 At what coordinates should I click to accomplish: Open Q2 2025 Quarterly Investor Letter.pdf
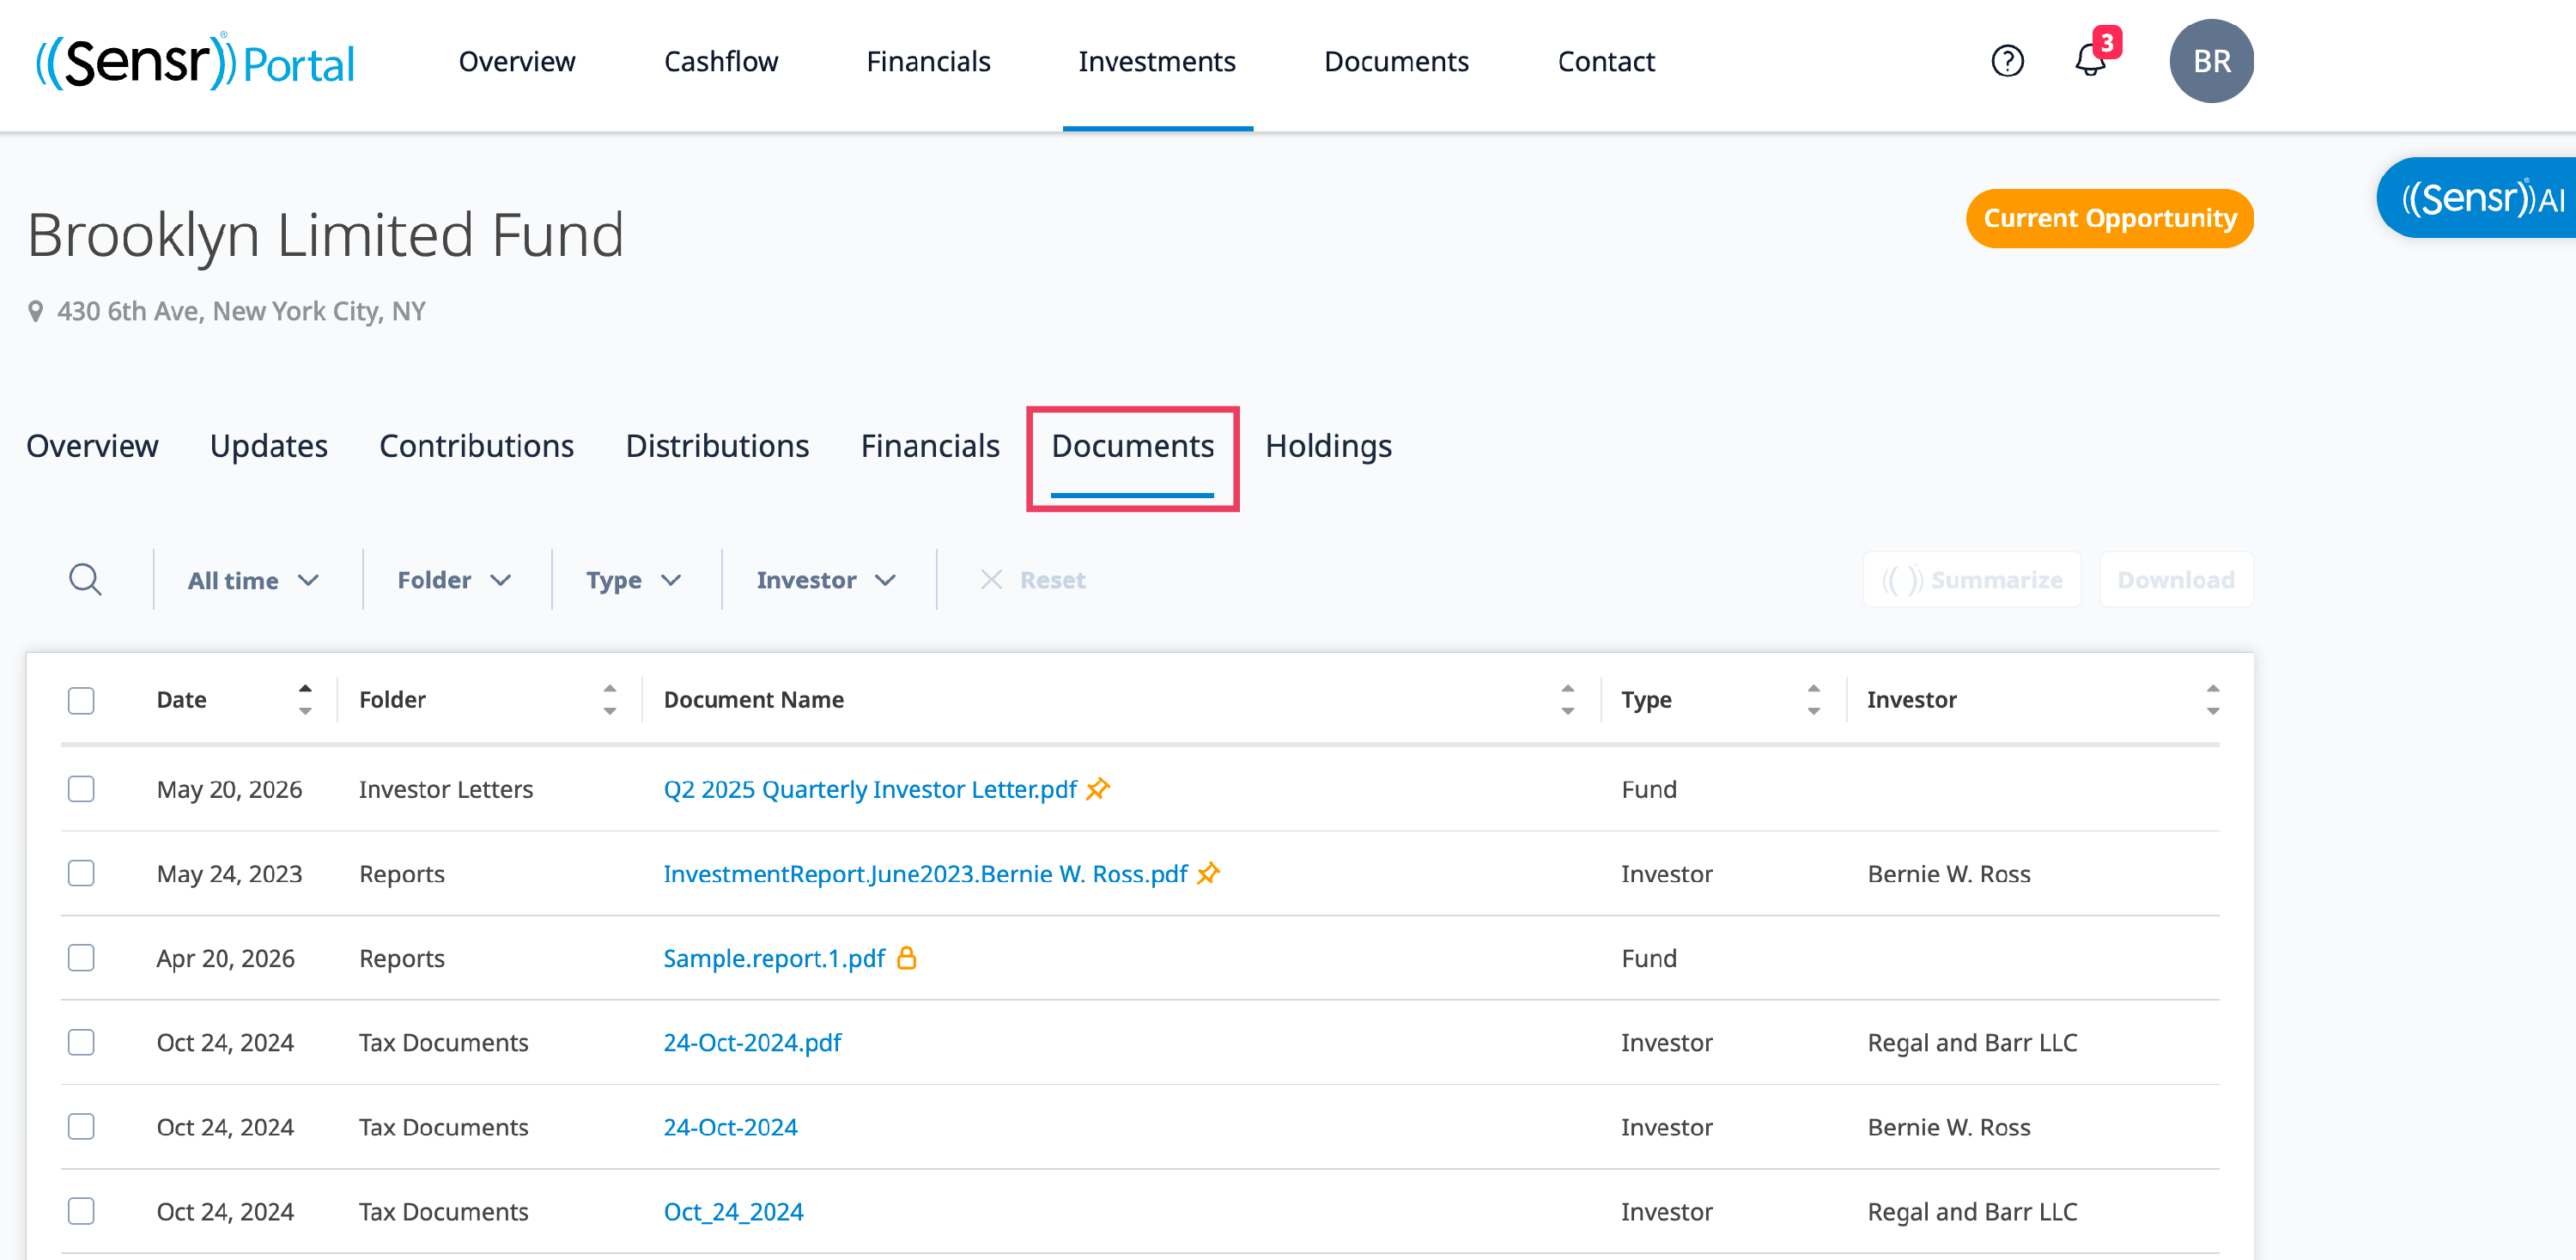point(870,789)
